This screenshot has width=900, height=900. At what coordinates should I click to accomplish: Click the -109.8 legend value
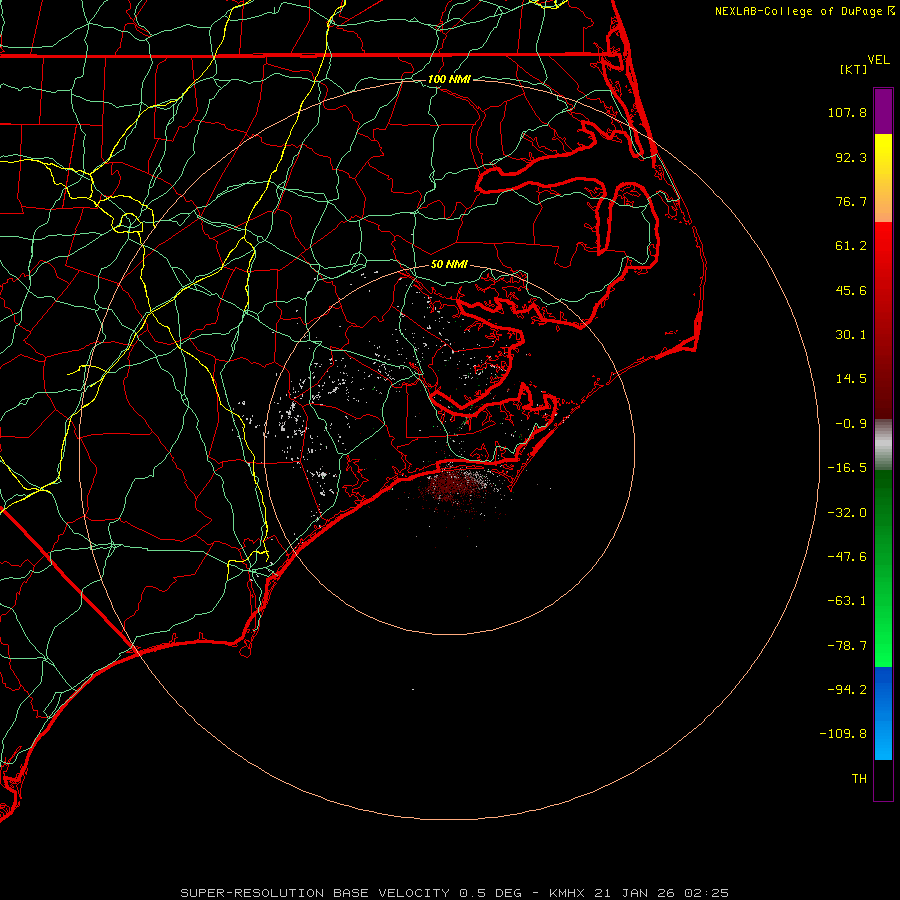pyautogui.click(x=844, y=734)
